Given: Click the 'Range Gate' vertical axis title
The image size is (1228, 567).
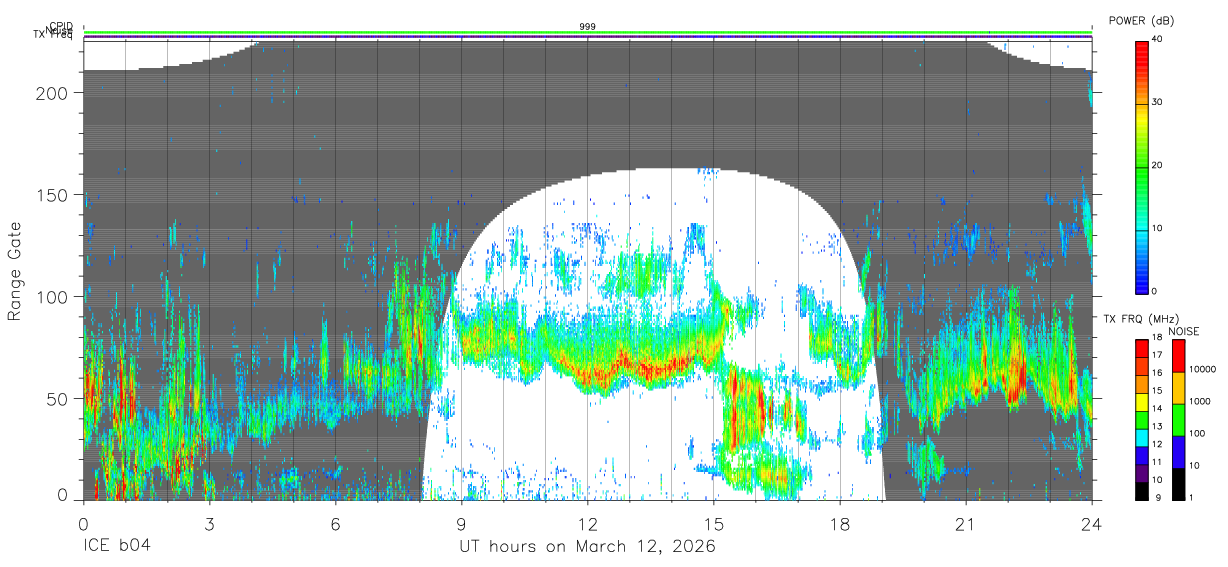Looking at the screenshot, I should coord(15,273).
